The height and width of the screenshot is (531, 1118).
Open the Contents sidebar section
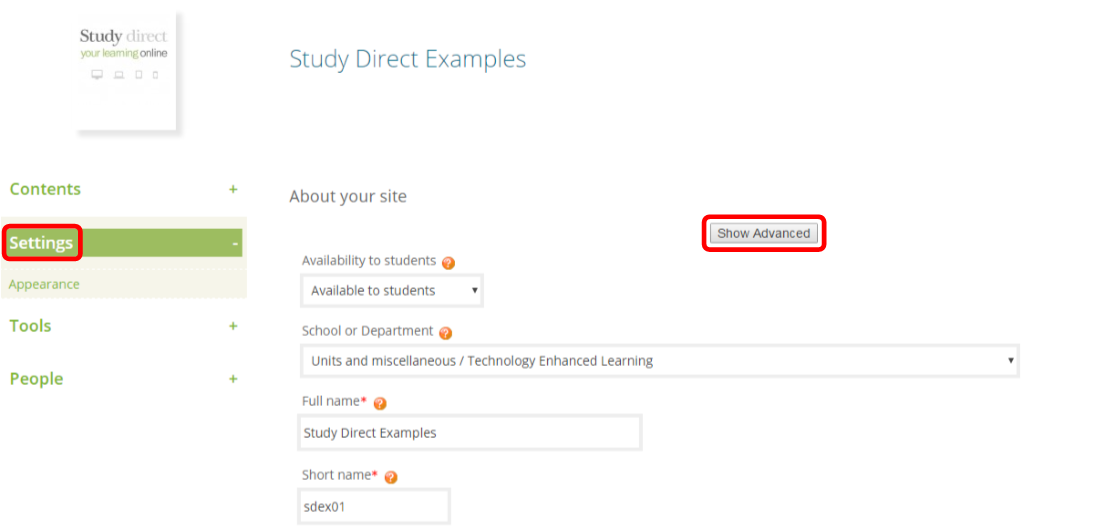pos(45,190)
